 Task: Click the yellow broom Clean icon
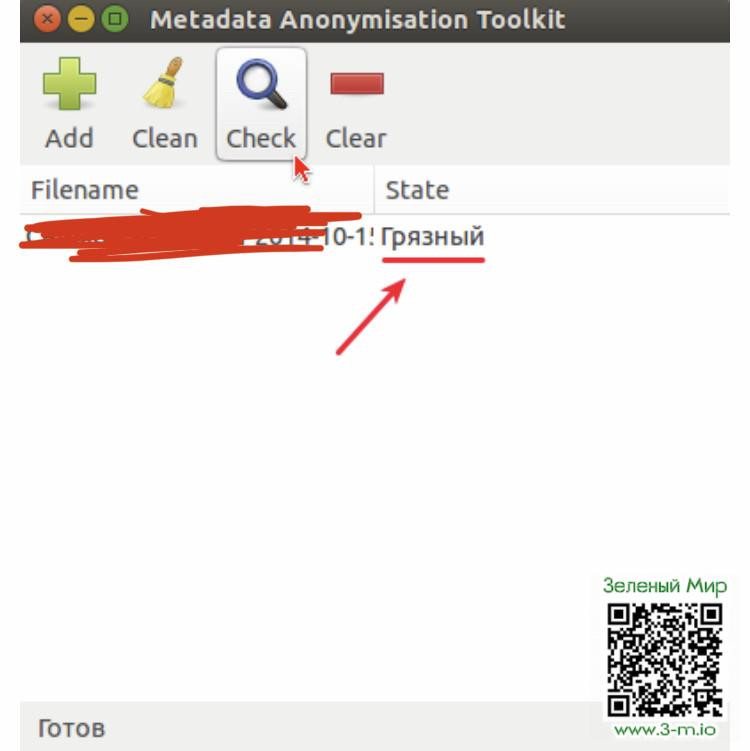(x=164, y=82)
